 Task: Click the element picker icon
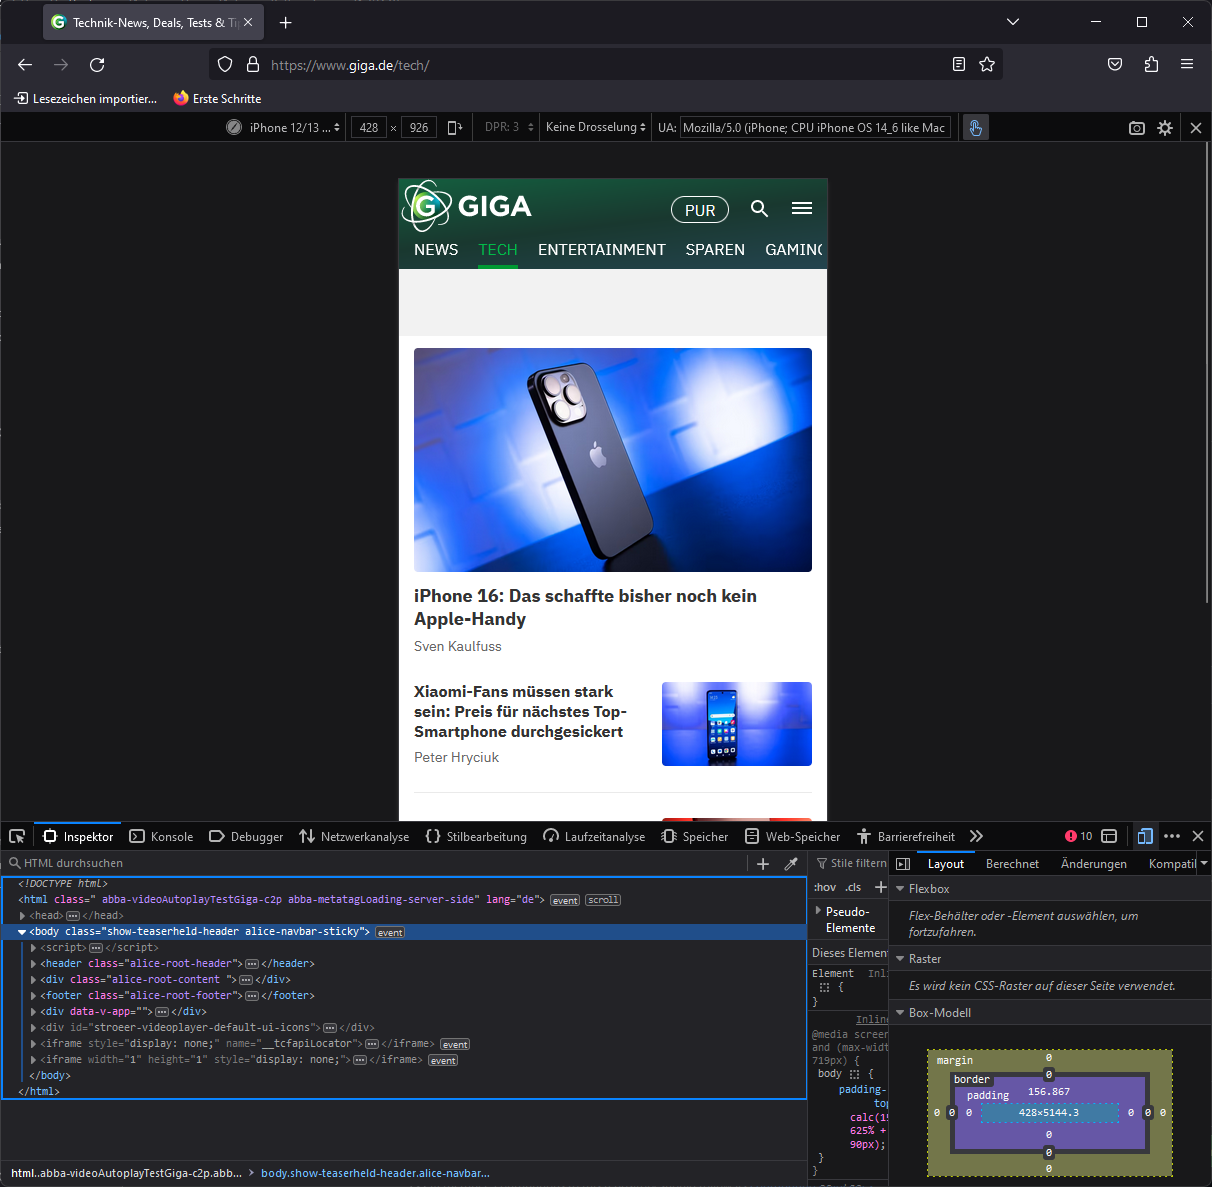(17, 837)
